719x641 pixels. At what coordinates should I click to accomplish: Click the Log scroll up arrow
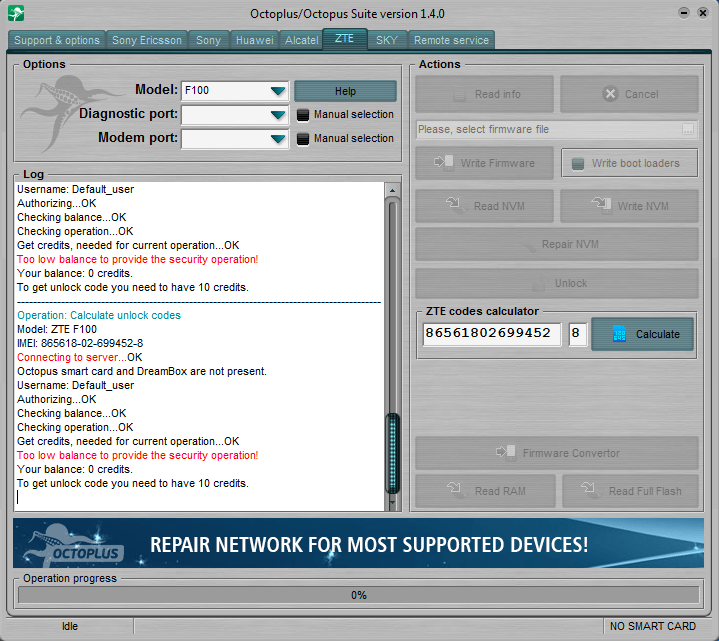tap(393, 190)
